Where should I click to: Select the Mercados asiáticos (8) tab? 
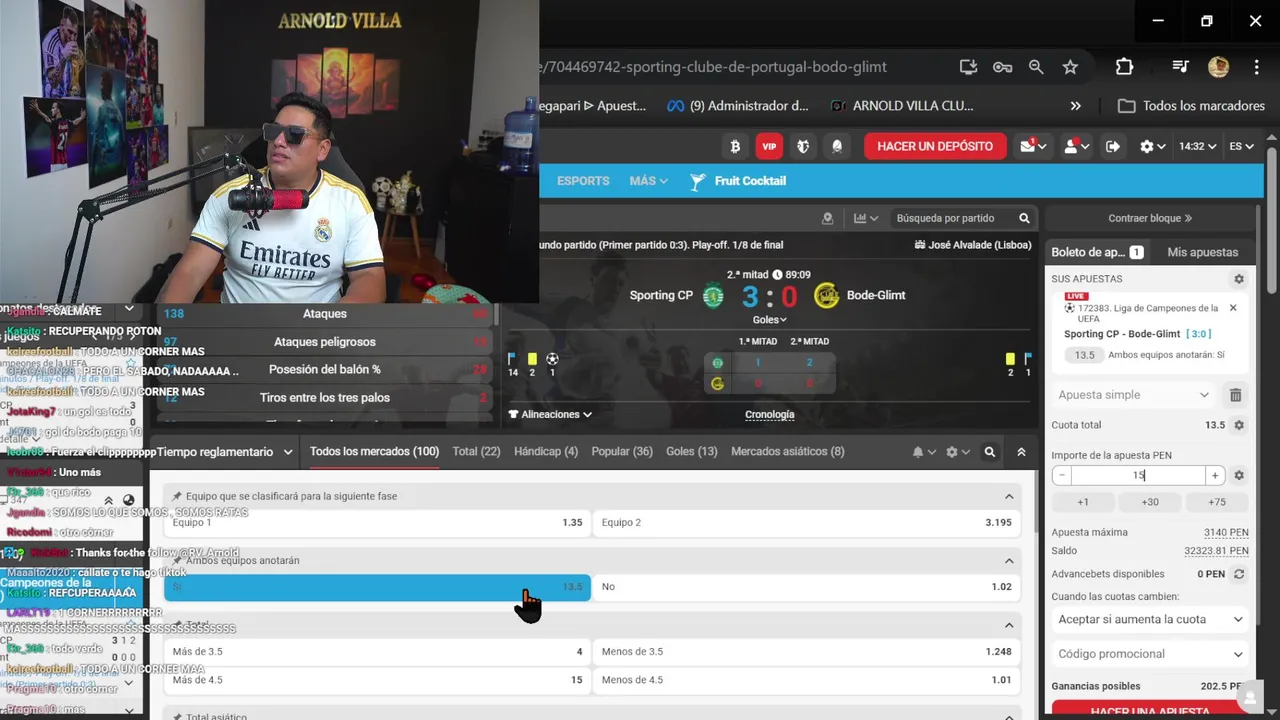point(788,452)
